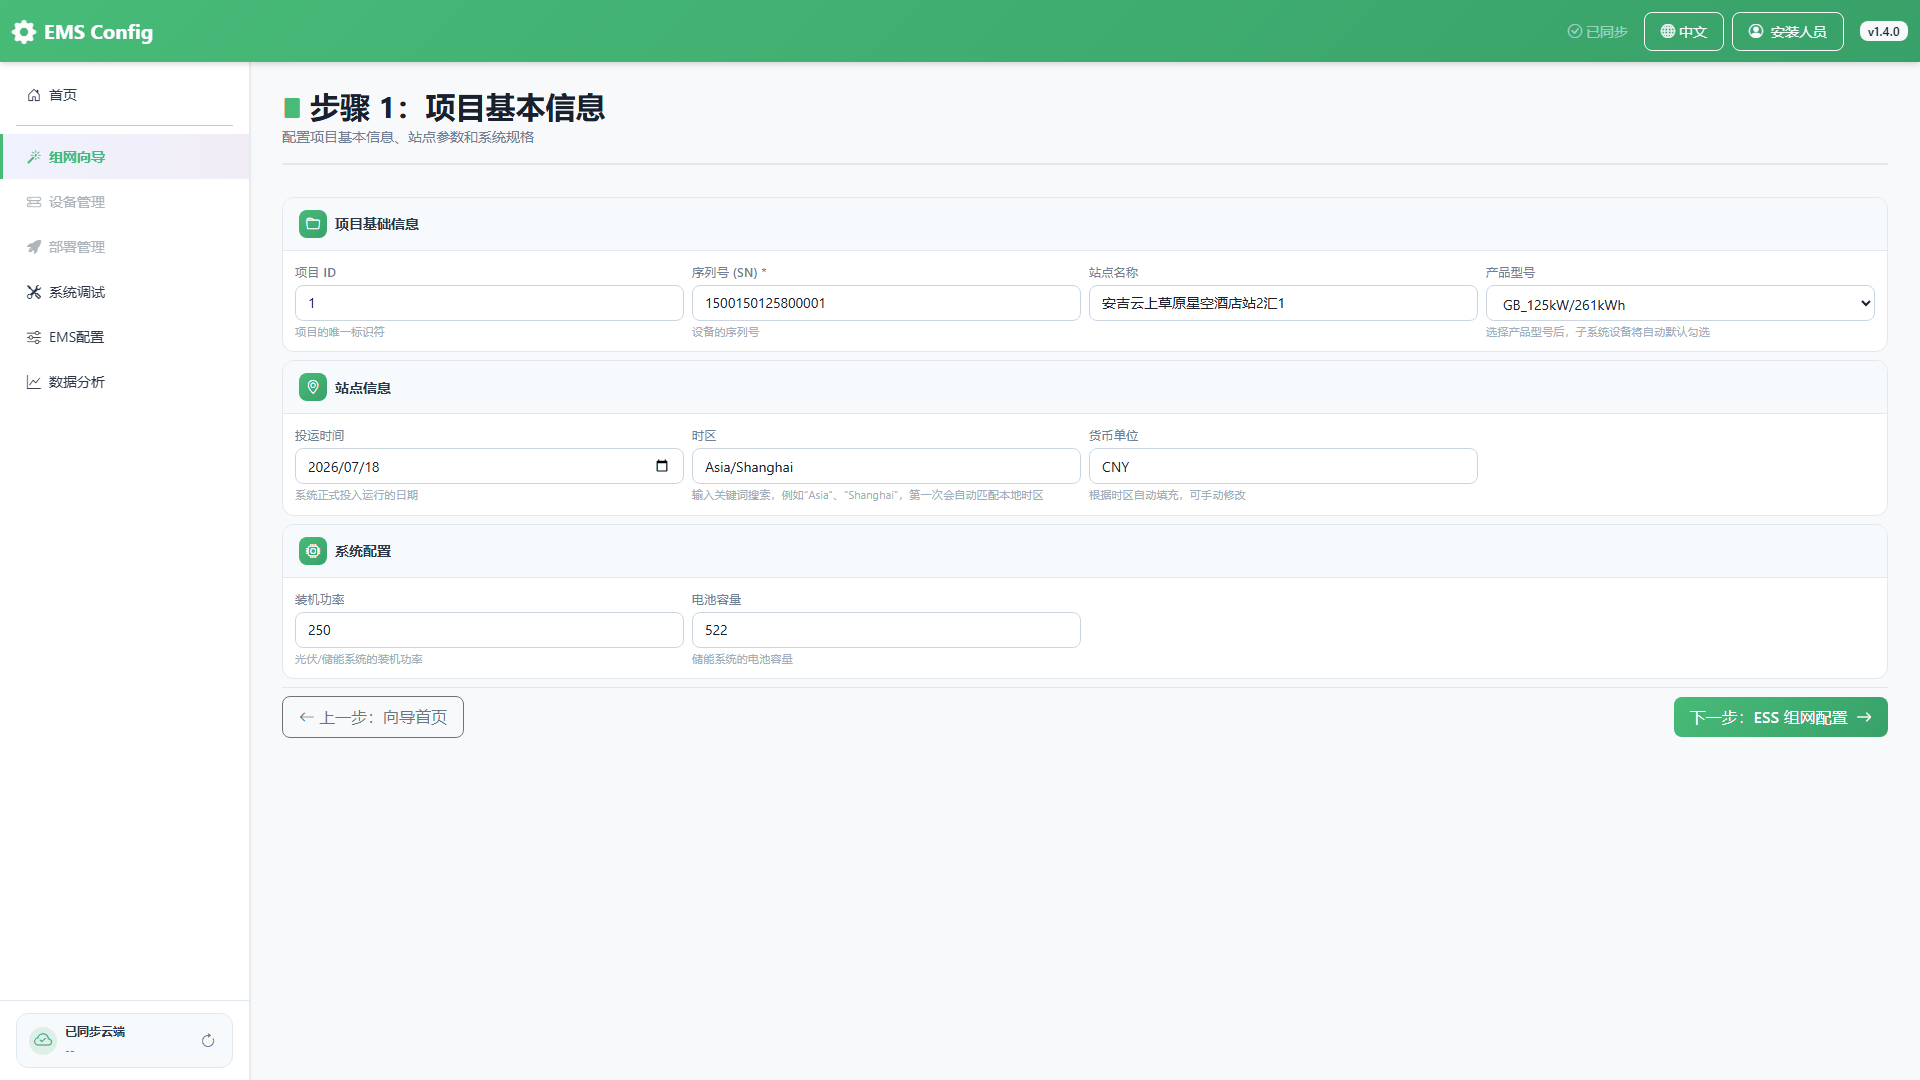
Task: Click the 已同步 status check indicator
Action: pyautogui.click(x=1597, y=32)
